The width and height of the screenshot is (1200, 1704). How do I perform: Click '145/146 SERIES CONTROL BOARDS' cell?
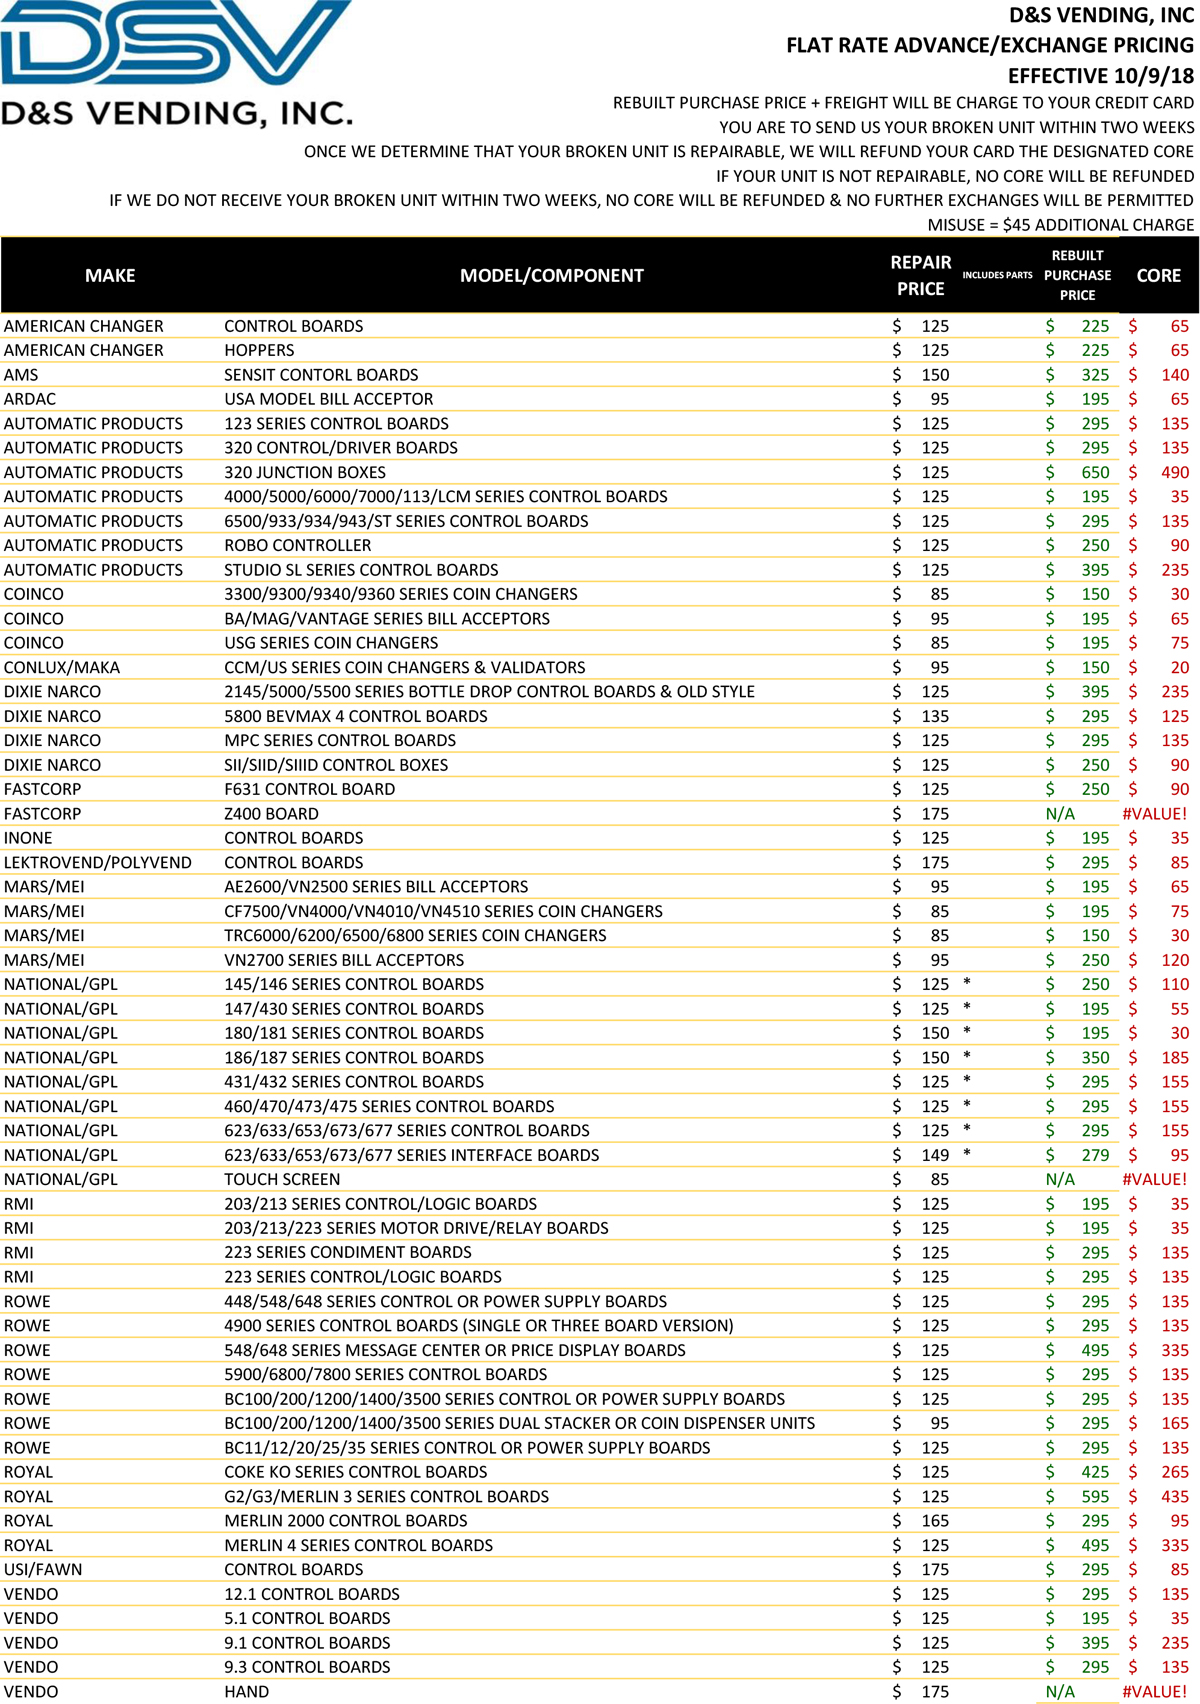(x=353, y=984)
